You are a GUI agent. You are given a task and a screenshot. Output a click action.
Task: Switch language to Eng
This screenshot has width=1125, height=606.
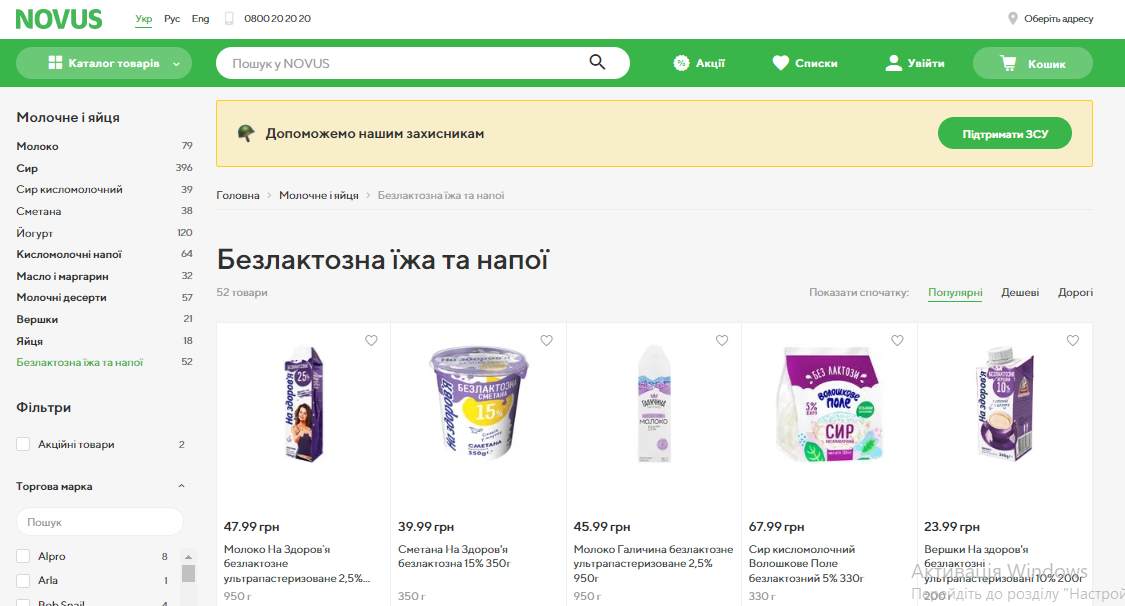tap(200, 19)
